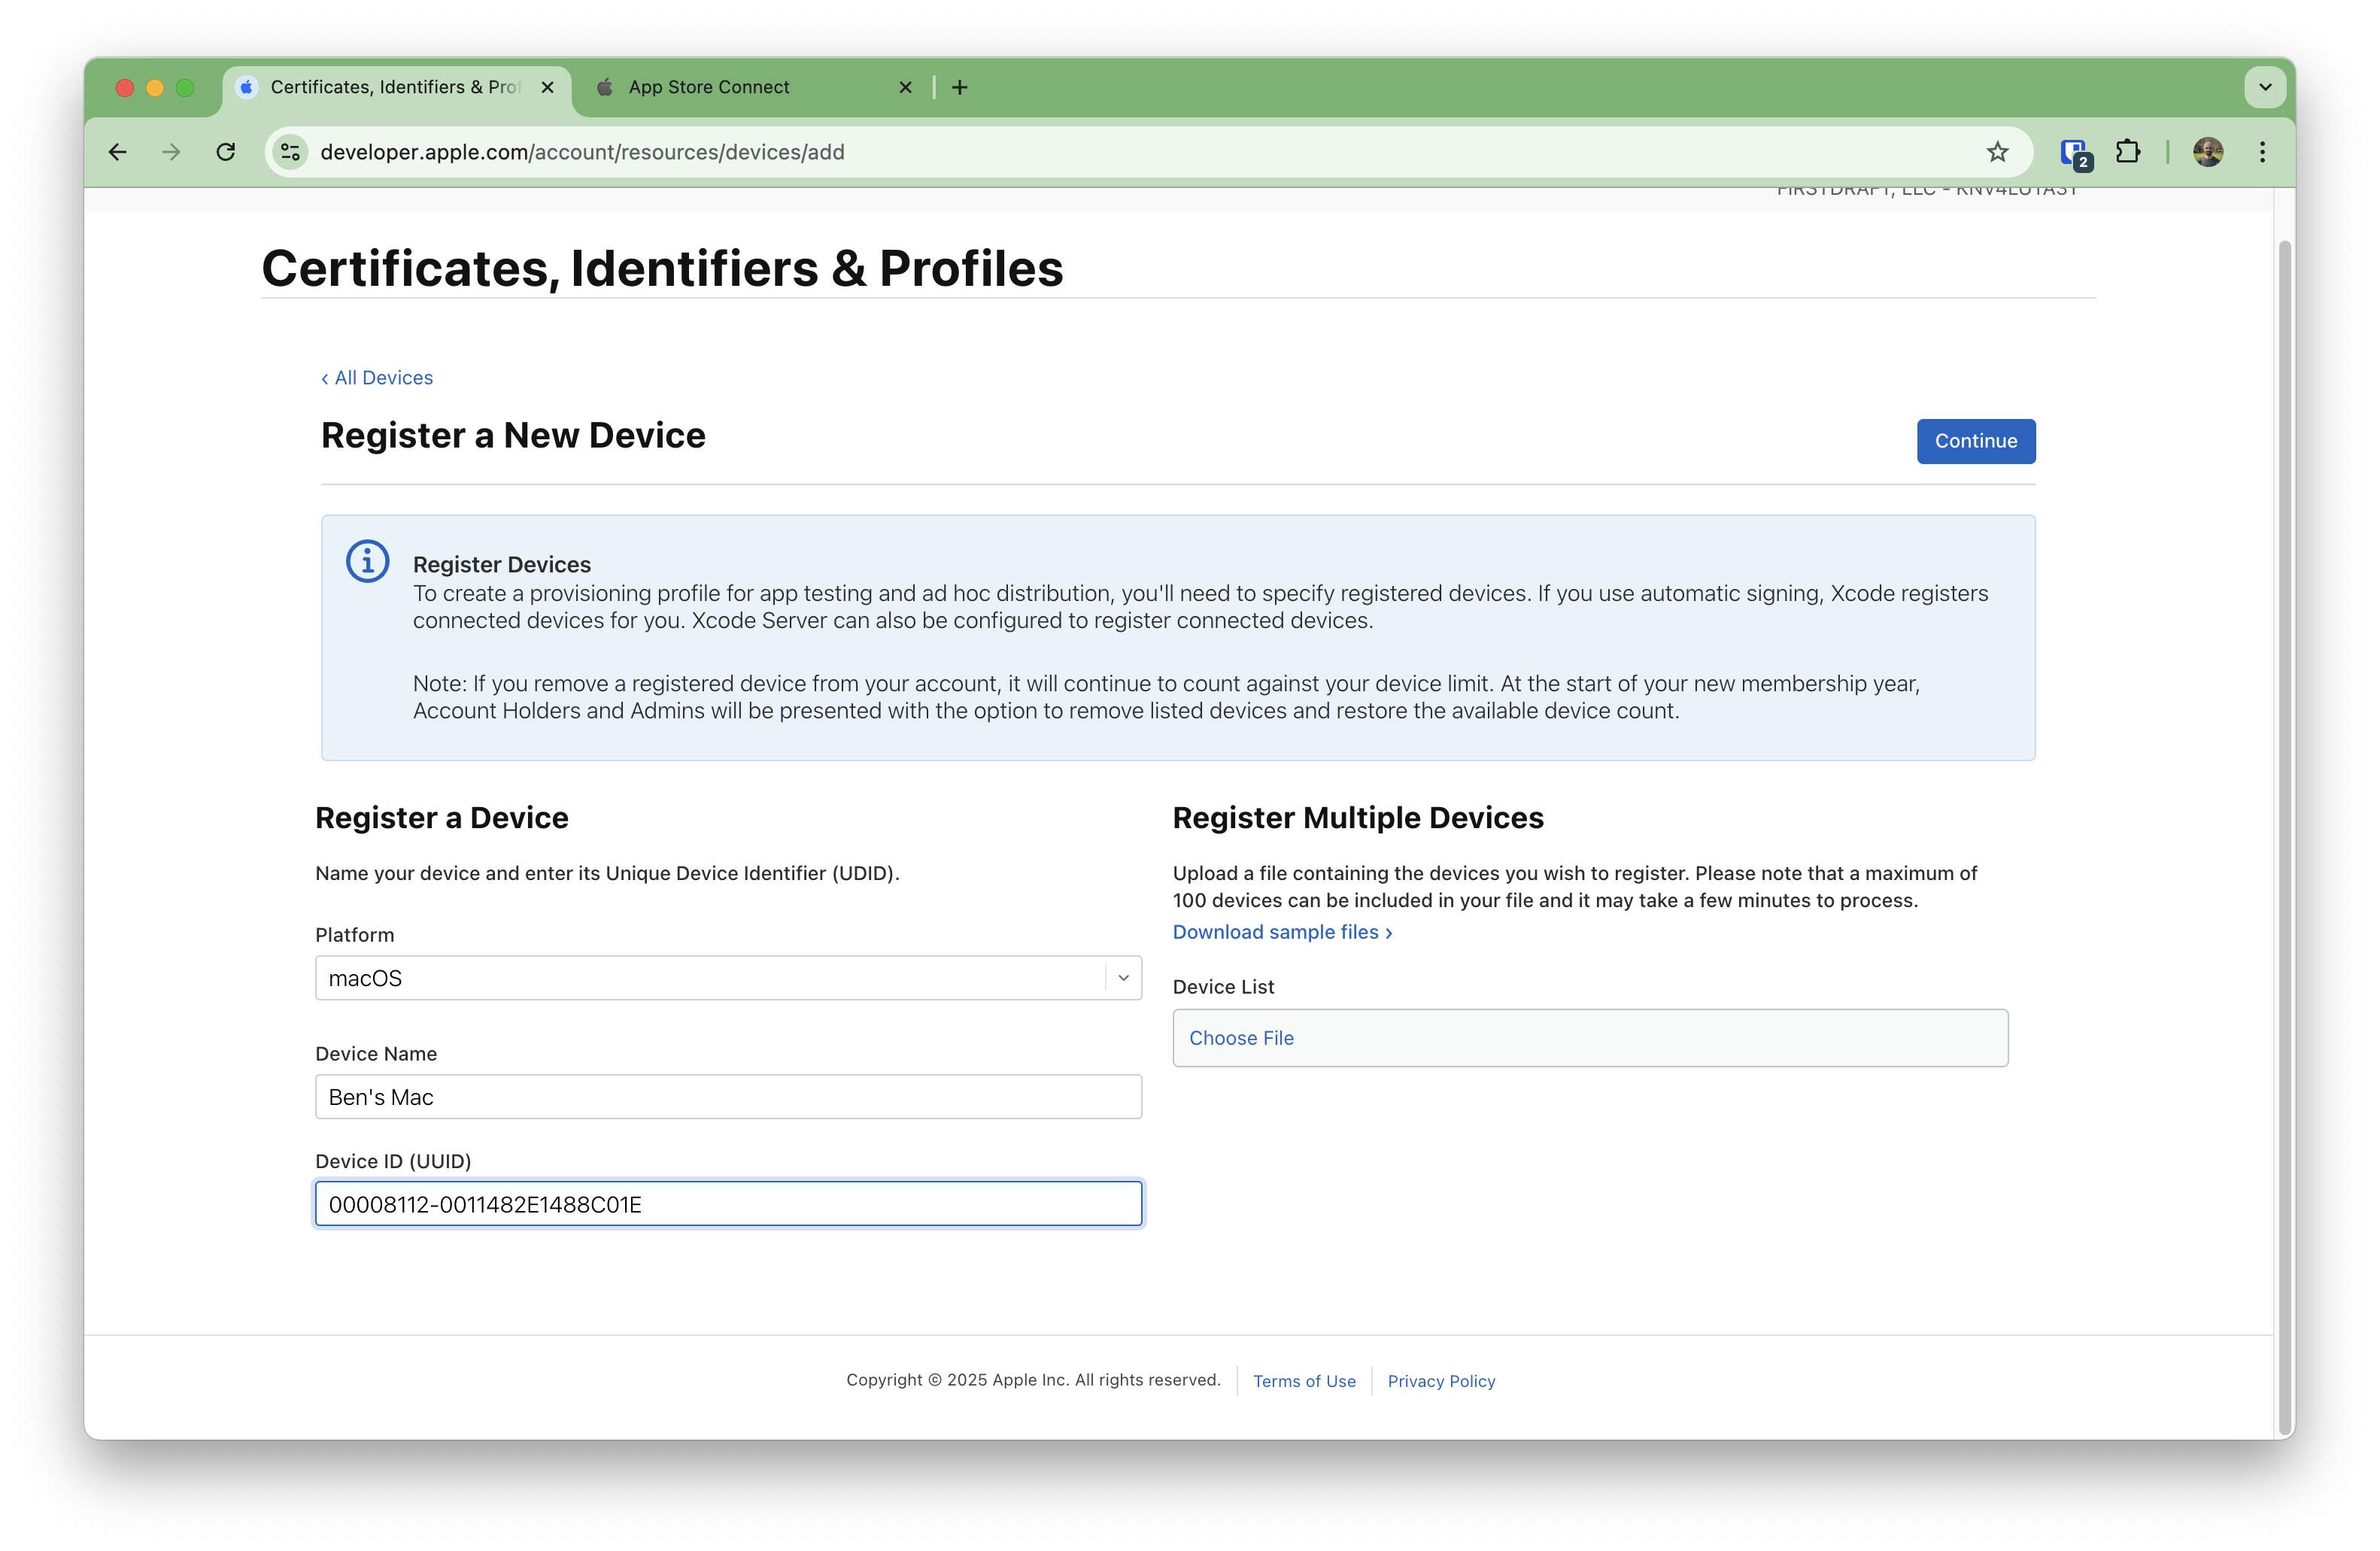Close the Certificates, Identifiers & Profiles tab
Image resolution: width=2380 pixels, height=1551 pixels.
coord(548,87)
